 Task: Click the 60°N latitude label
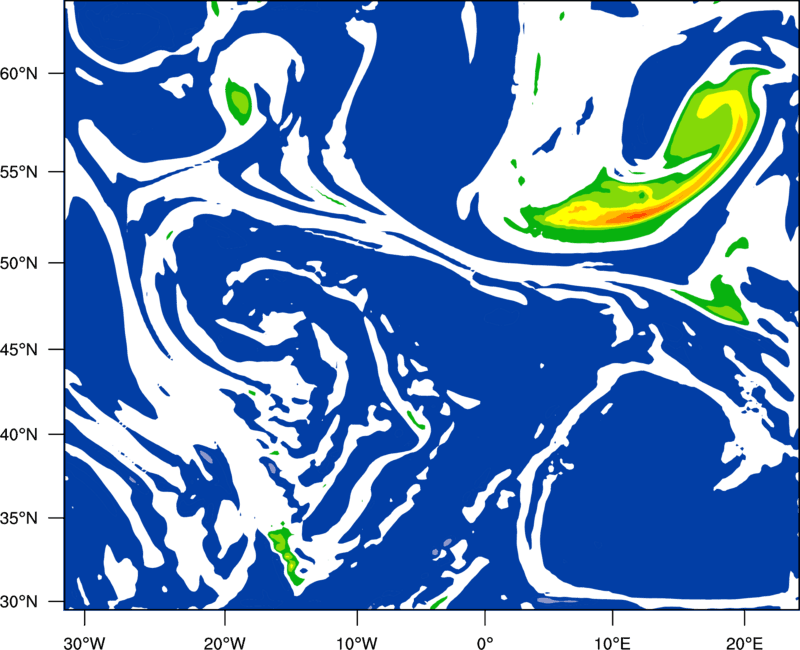19,73
